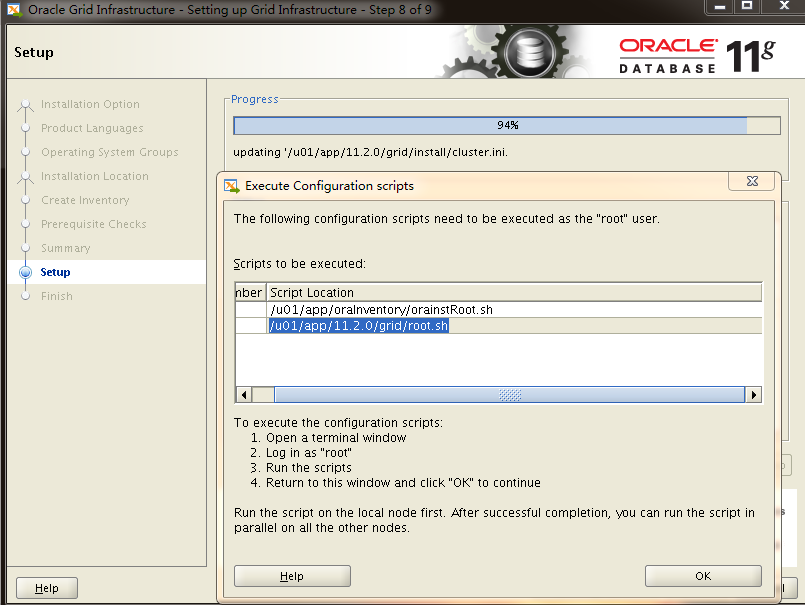
Task: Select the Summary step
Action: (x=65, y=248)
